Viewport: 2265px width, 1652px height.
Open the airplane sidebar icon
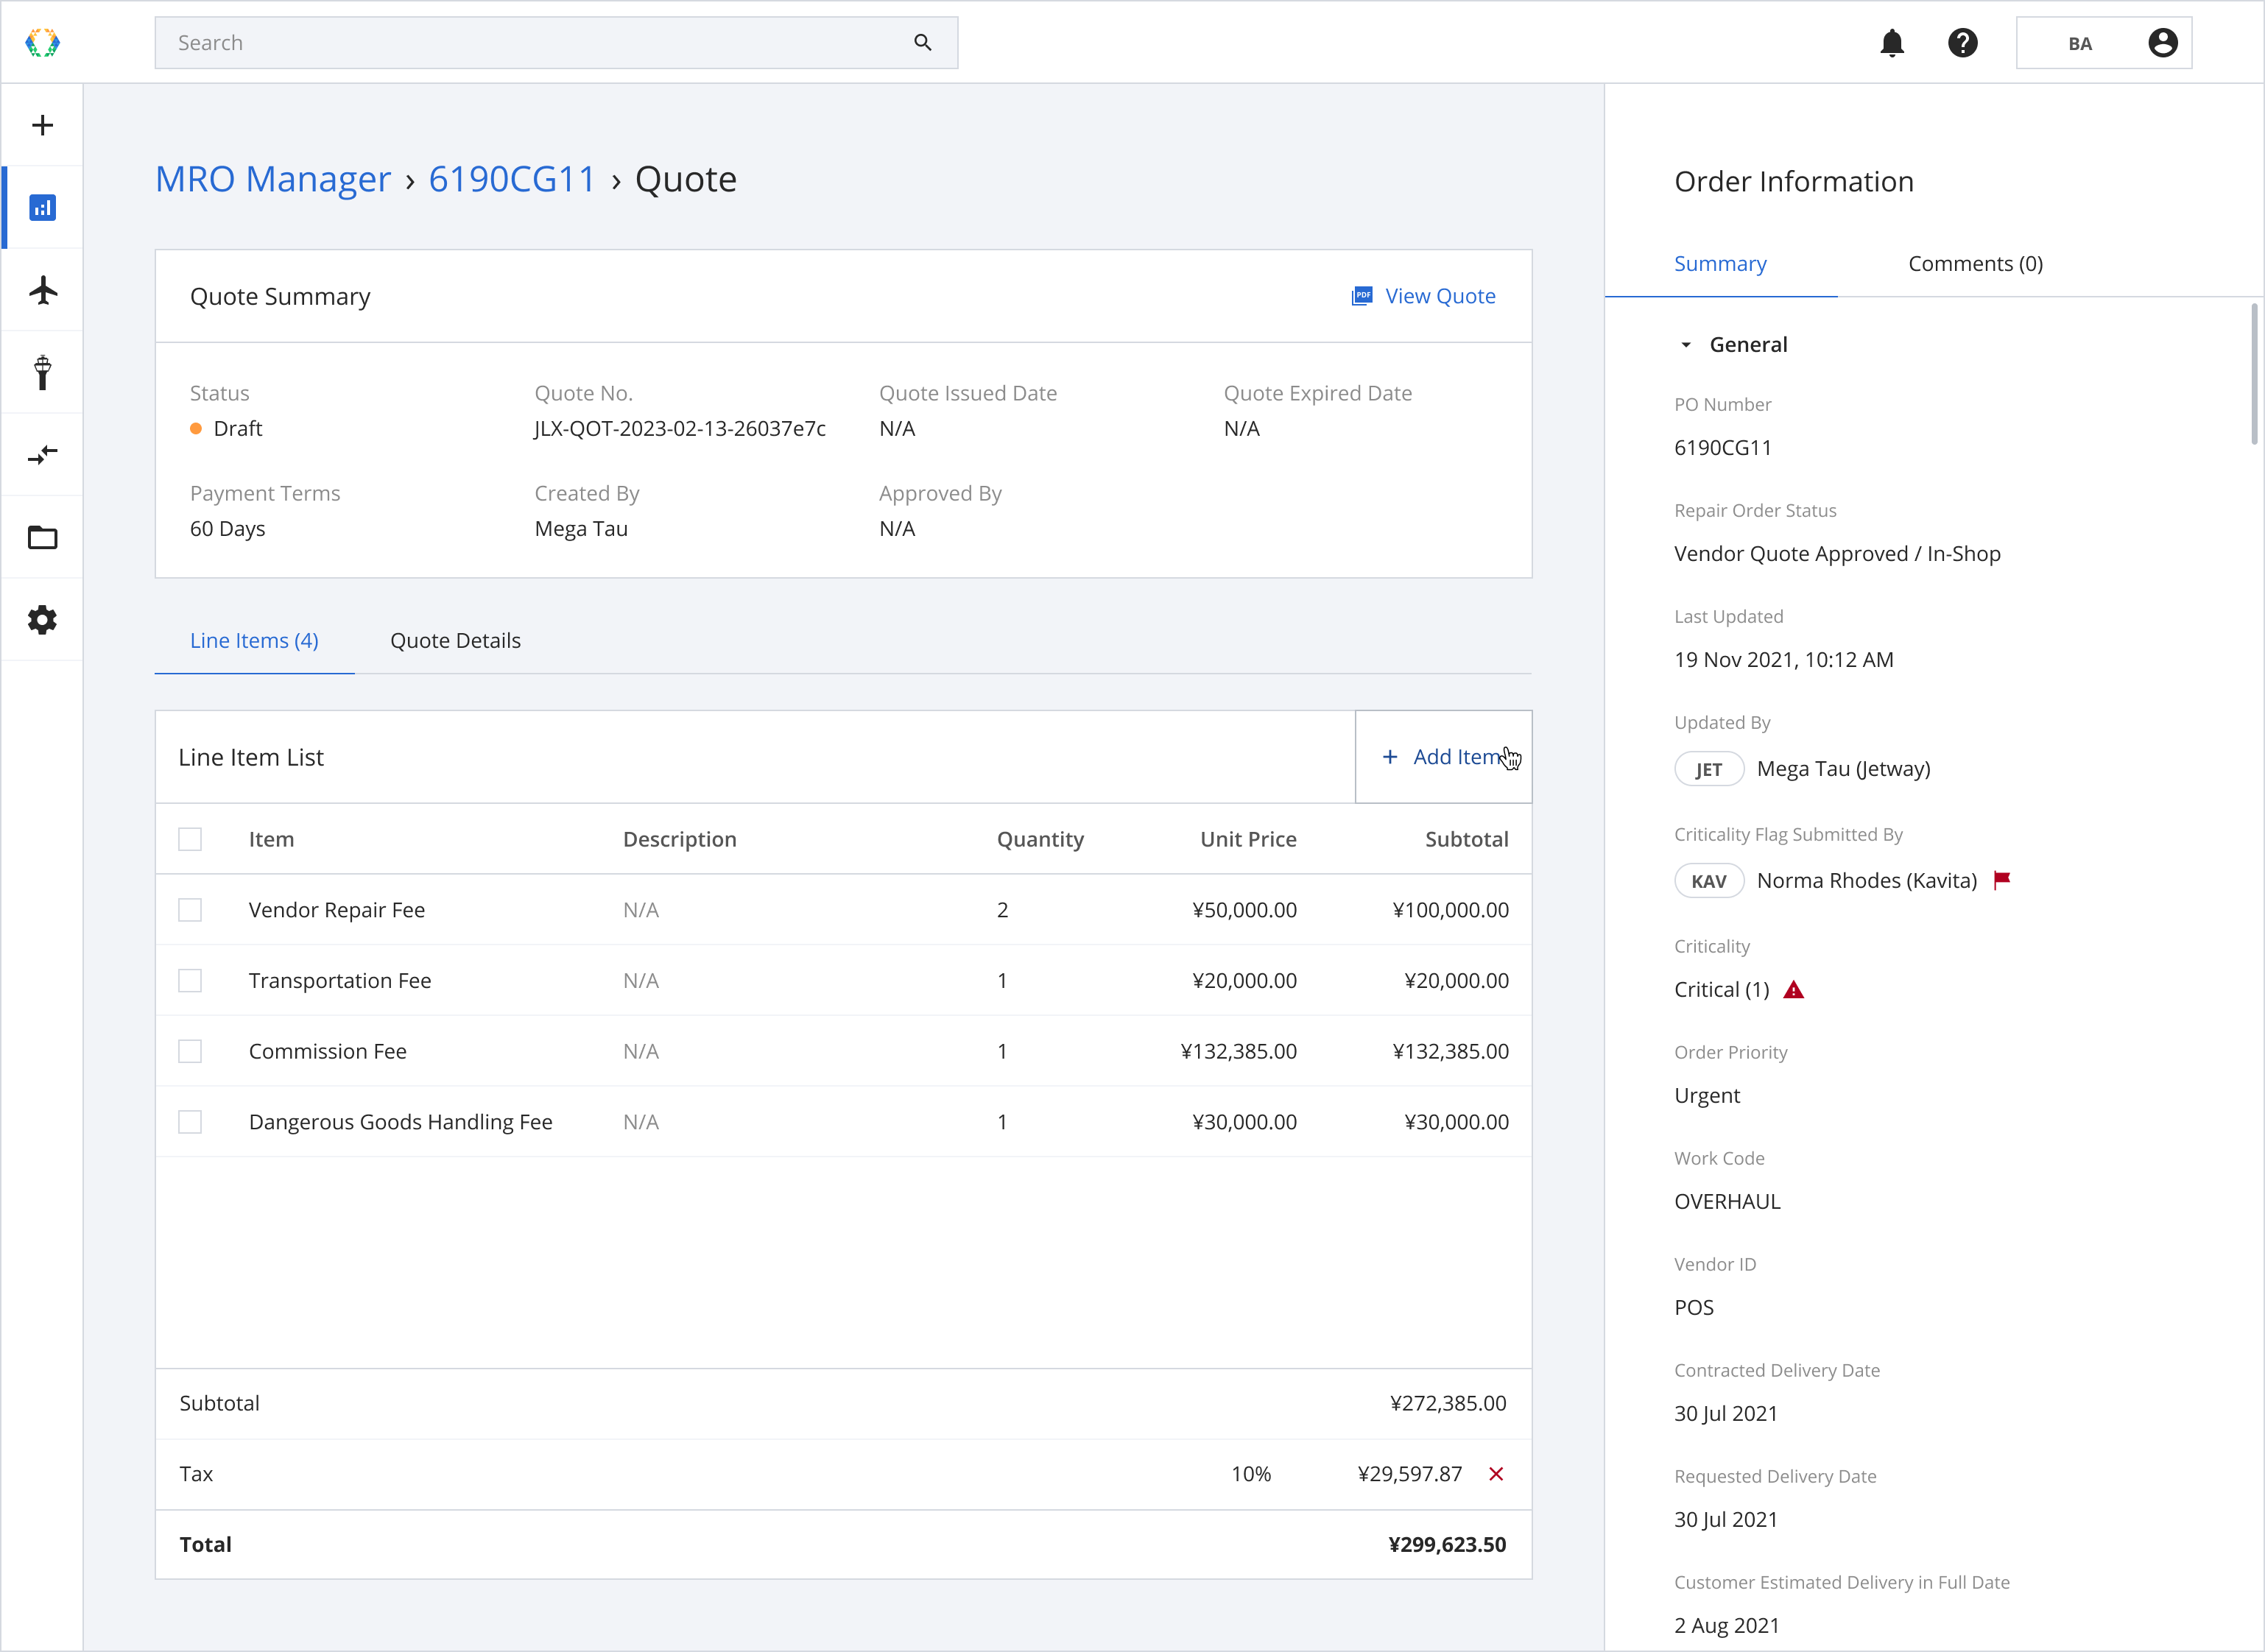pyautogui.click(x=42, y=290)
